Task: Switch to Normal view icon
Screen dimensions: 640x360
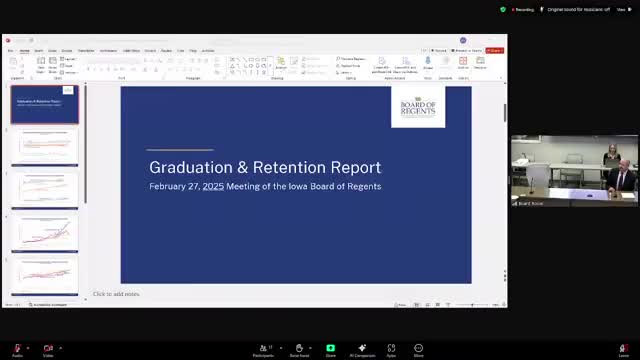Action: click(417, 305)
